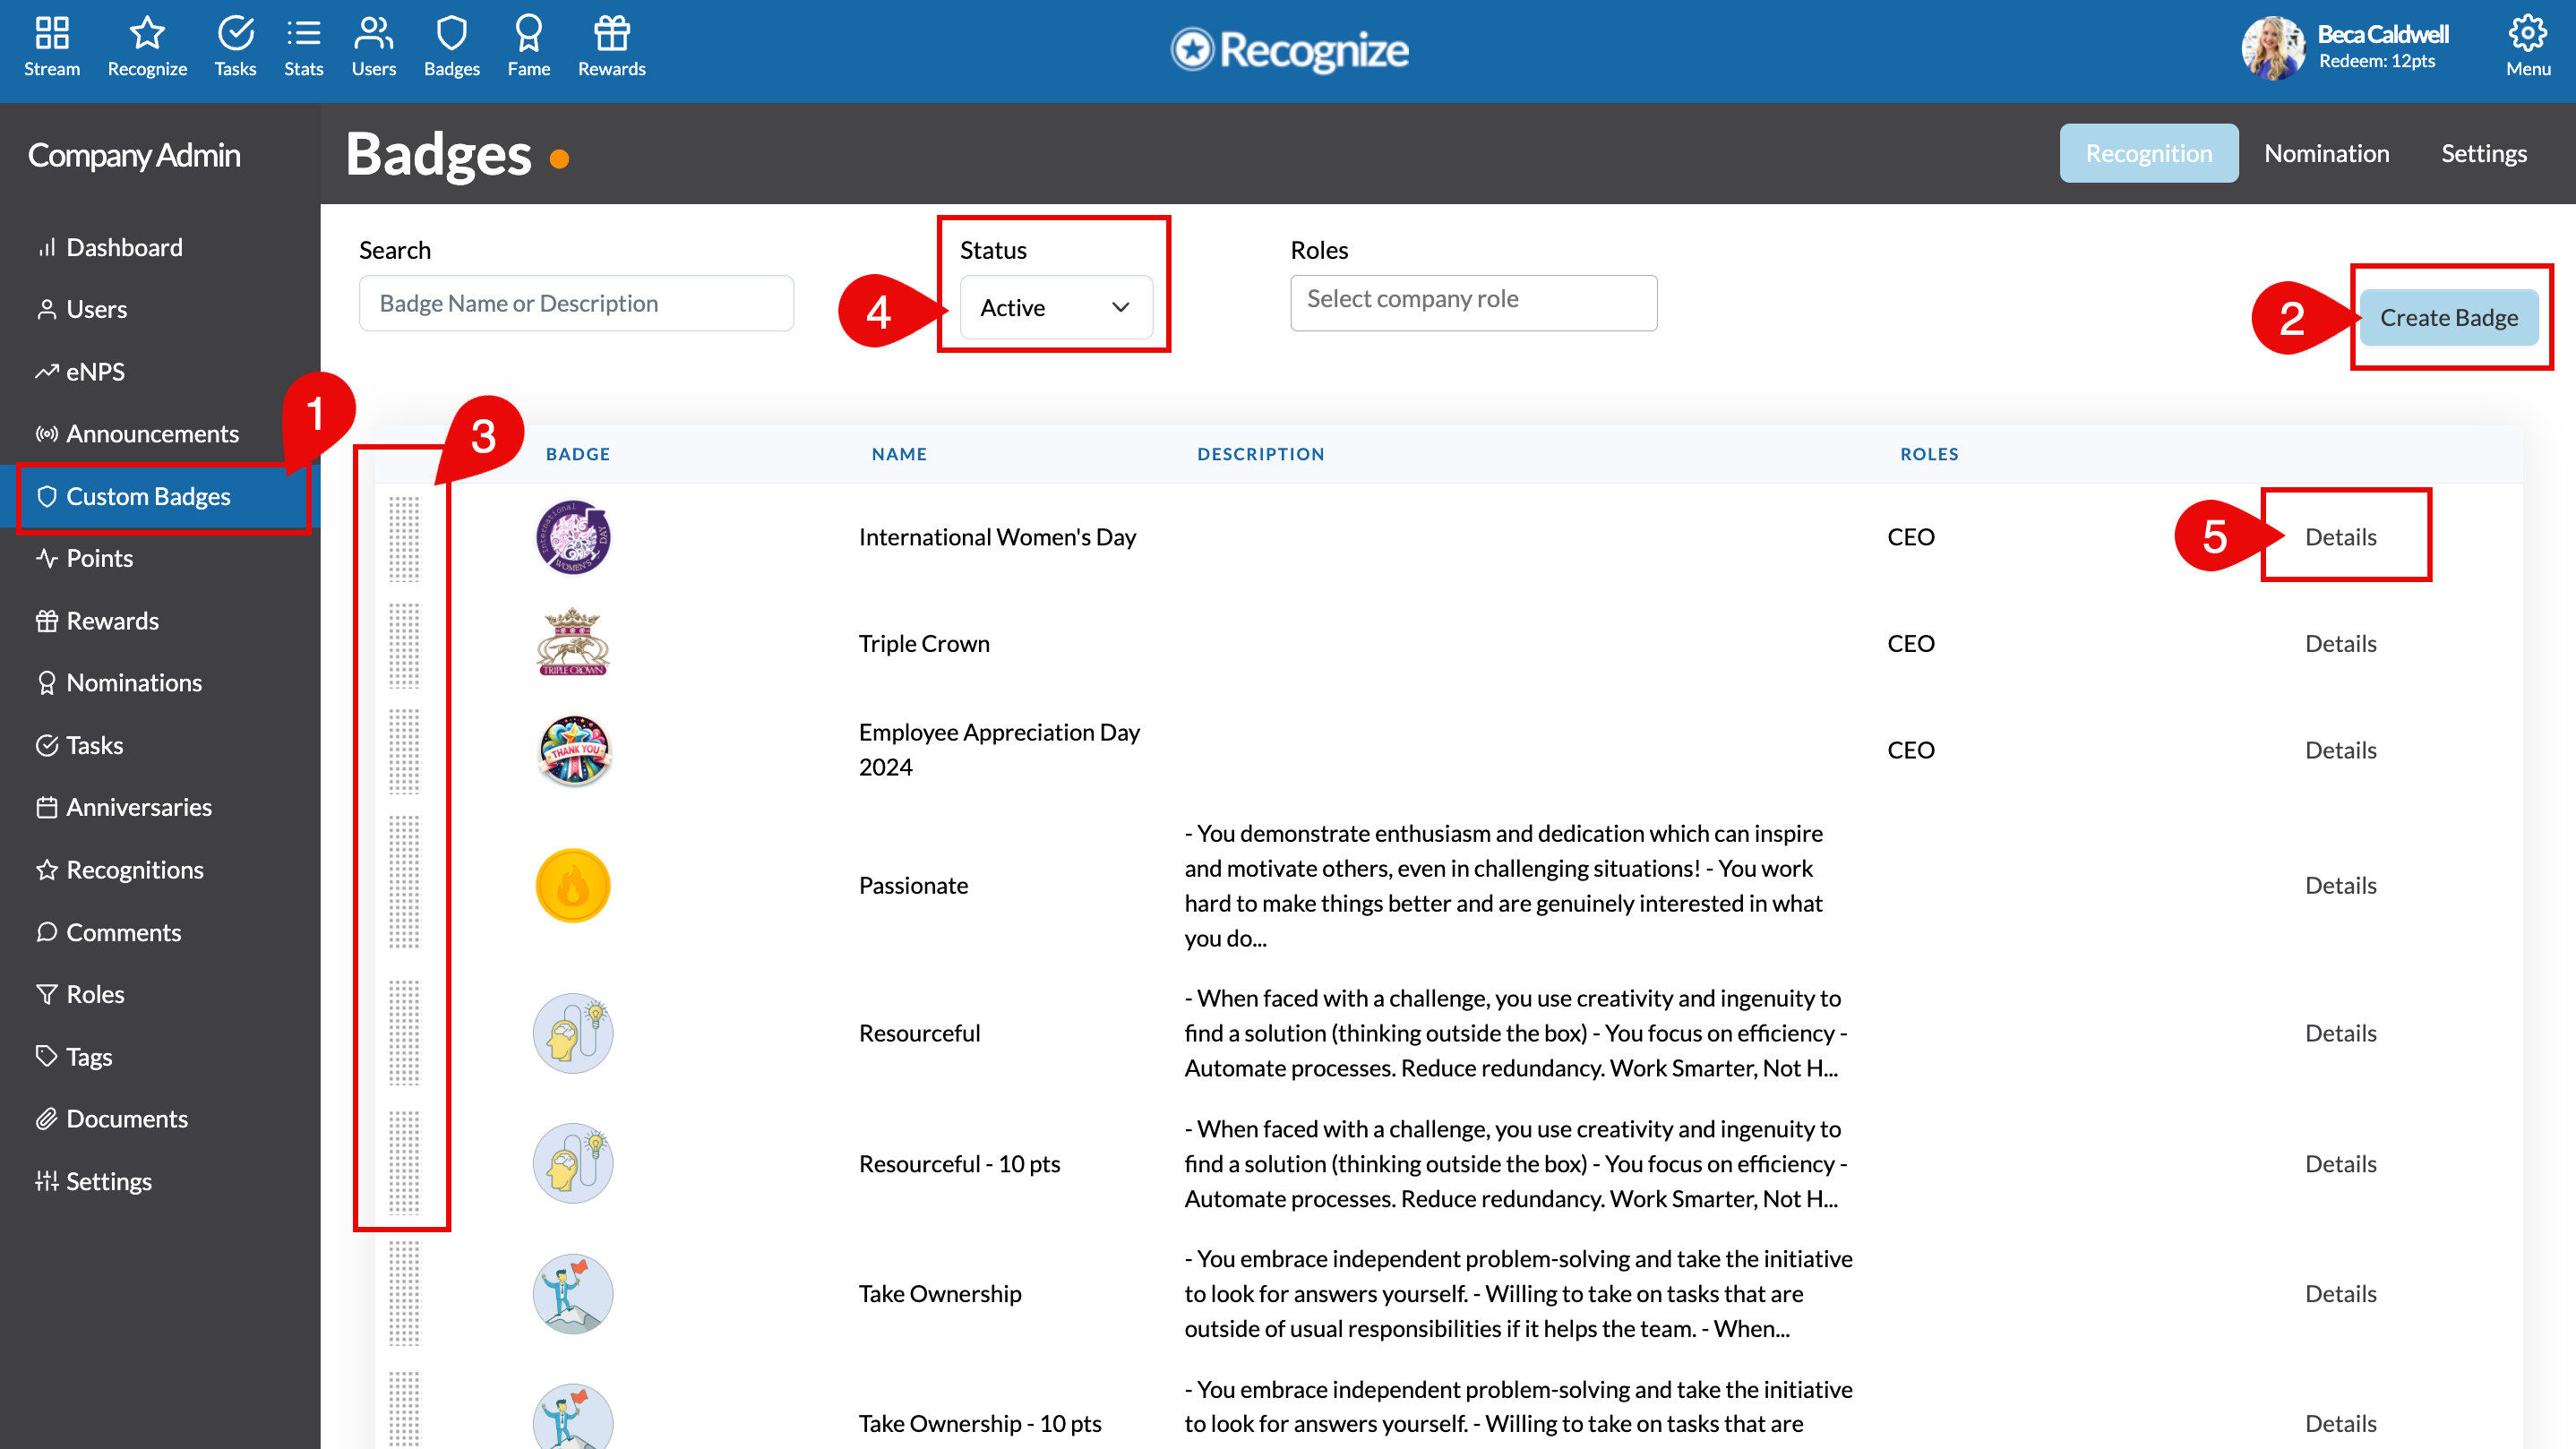Open Details for Resourceful - 10 pts

(2340, 1163)
